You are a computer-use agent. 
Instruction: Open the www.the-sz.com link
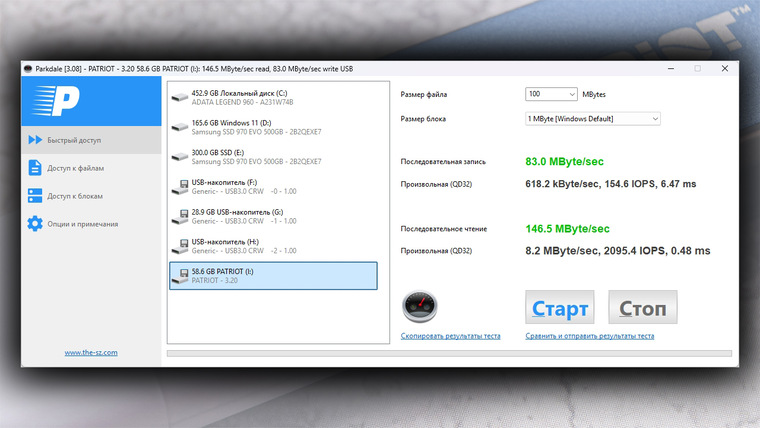pyautogui.click(x=91, y=352)
